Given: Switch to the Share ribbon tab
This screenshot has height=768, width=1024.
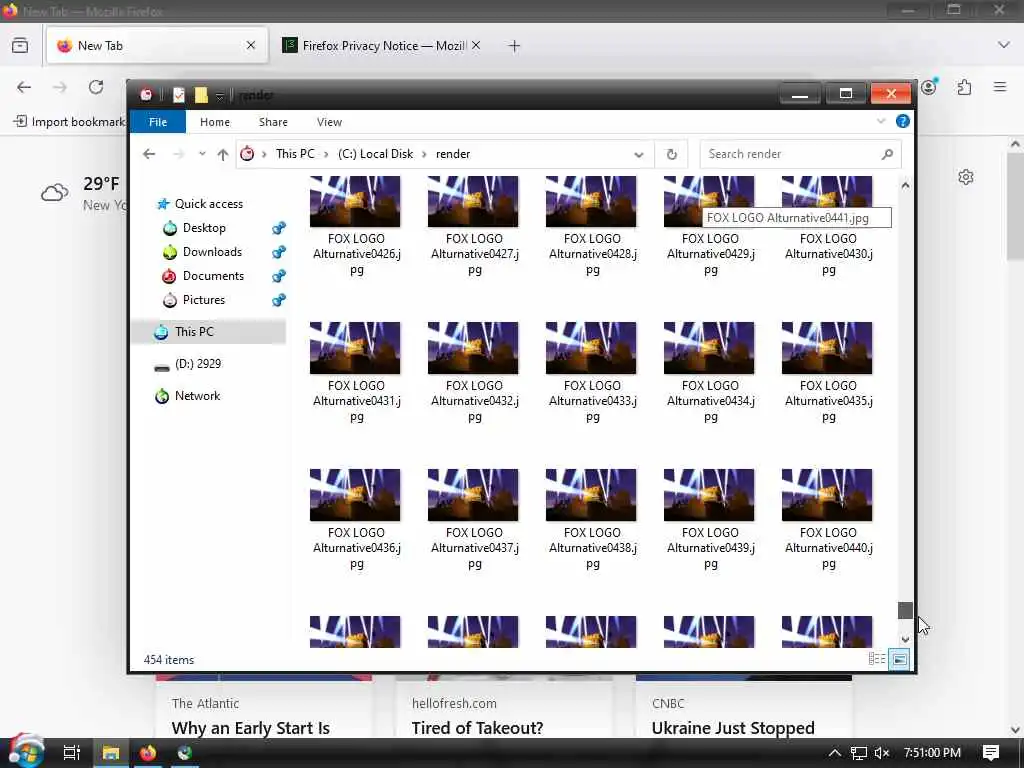Looking at the screenshot, I should [273, 122].
